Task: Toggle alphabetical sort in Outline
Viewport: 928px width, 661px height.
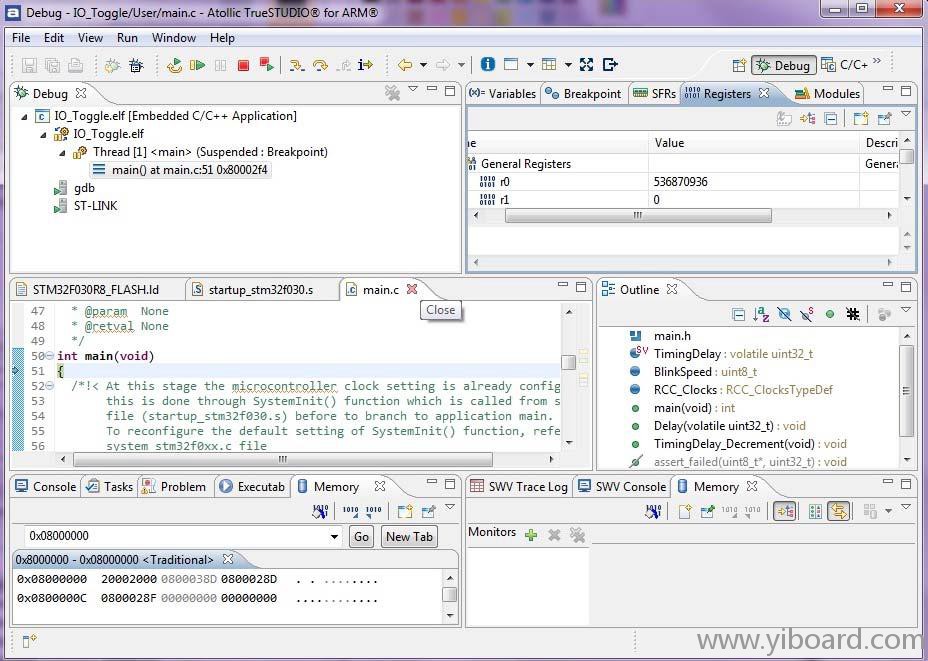Action: click(761, 314)
